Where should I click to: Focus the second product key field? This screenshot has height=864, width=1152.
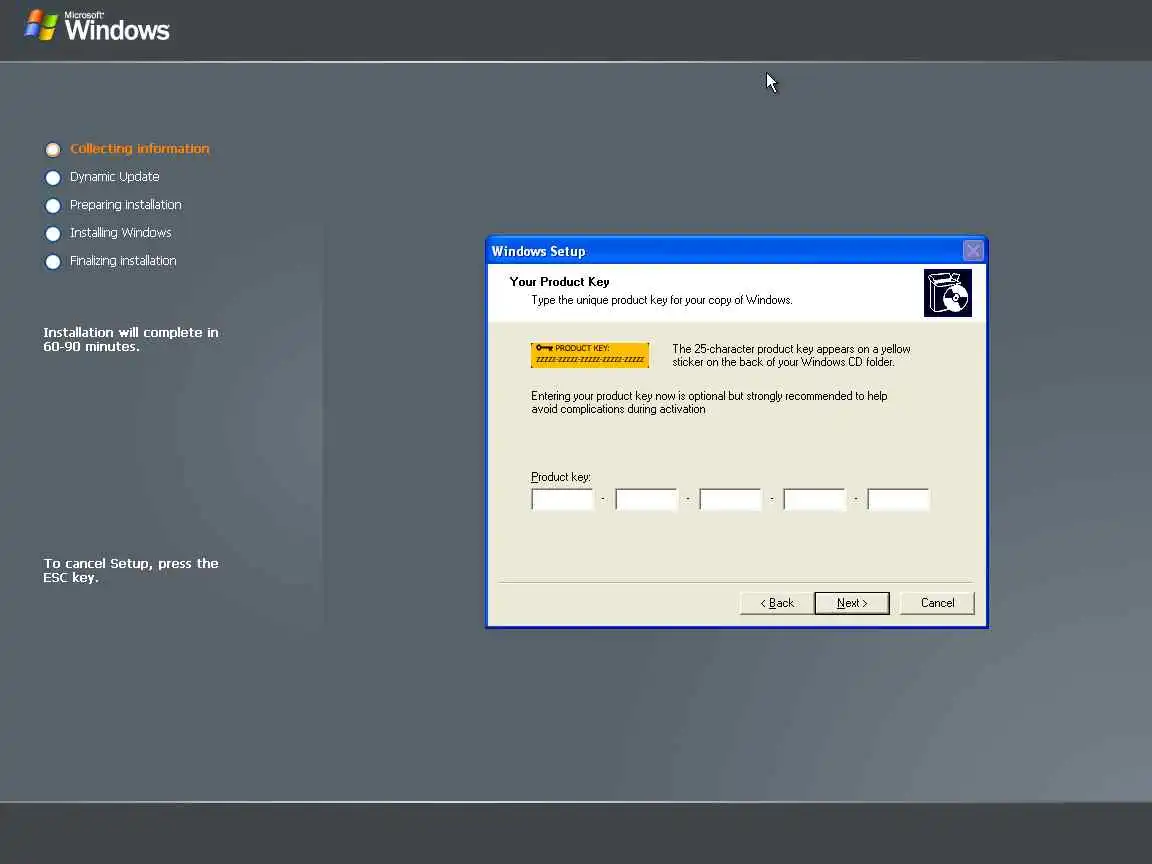coord(646,499)
